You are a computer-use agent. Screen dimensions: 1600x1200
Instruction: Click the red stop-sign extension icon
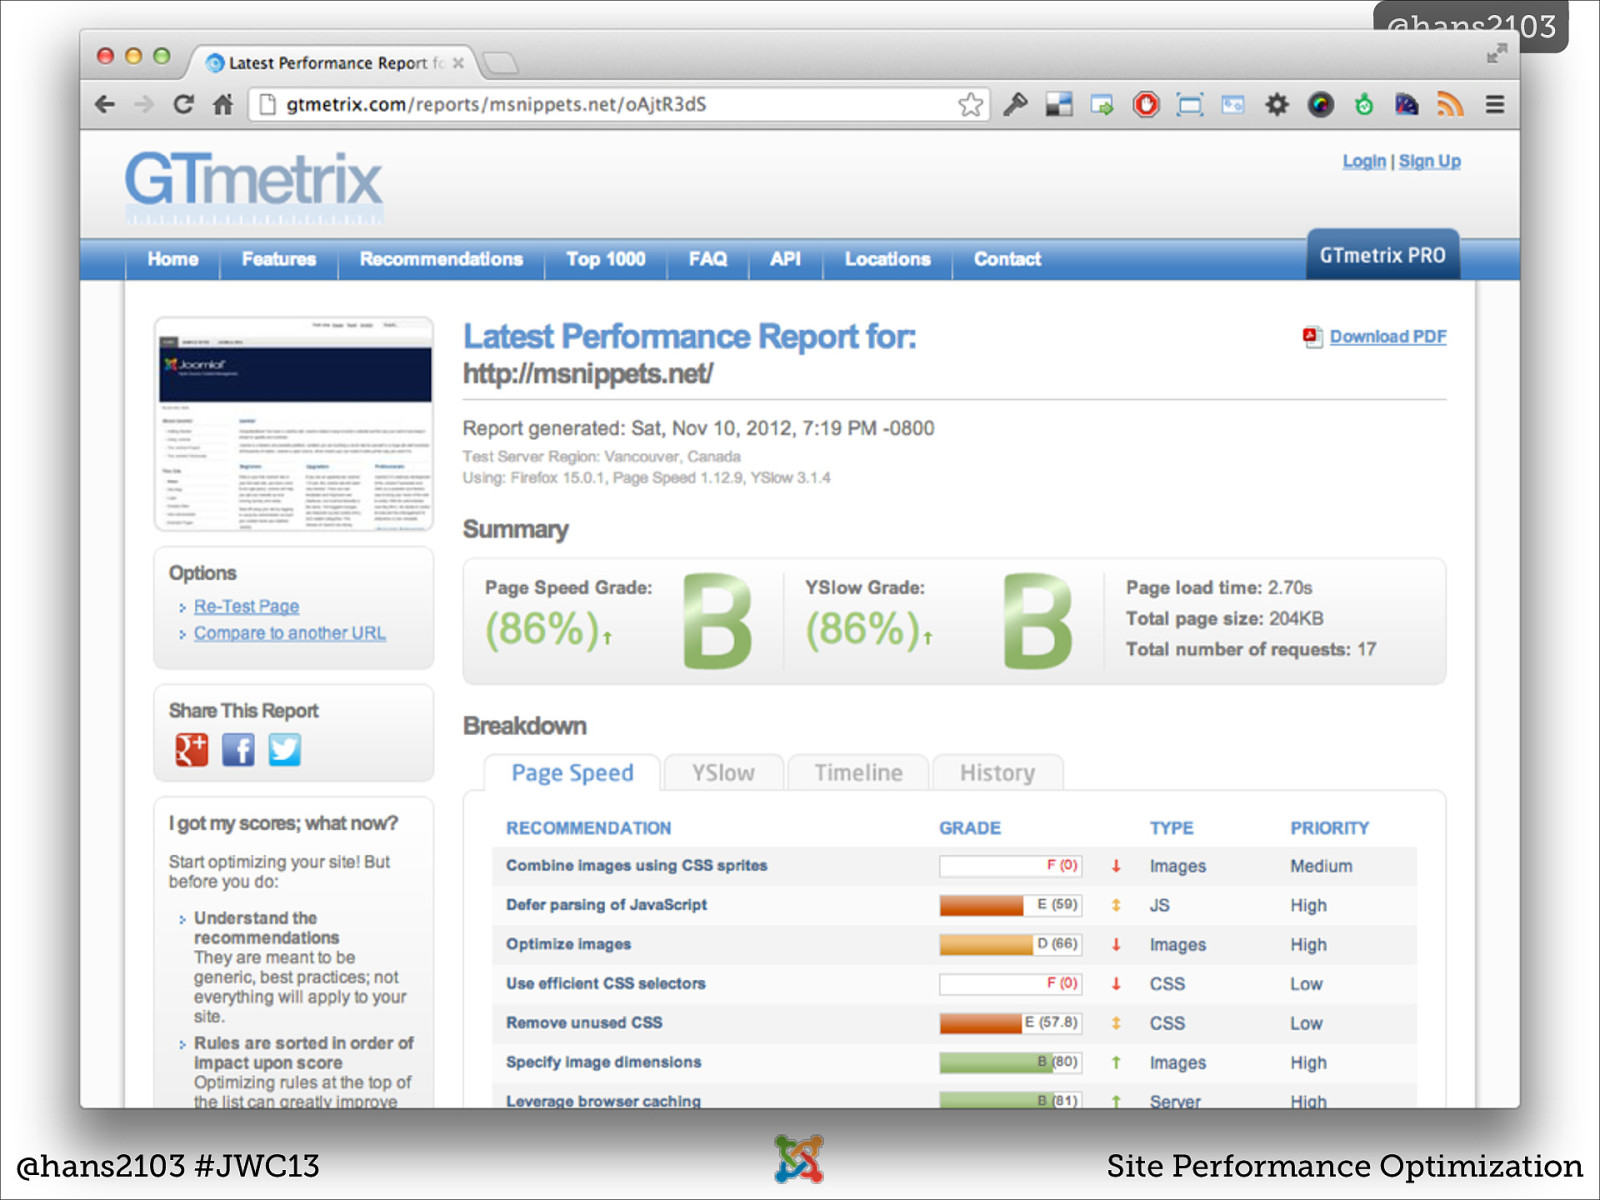pos(1146,104)
